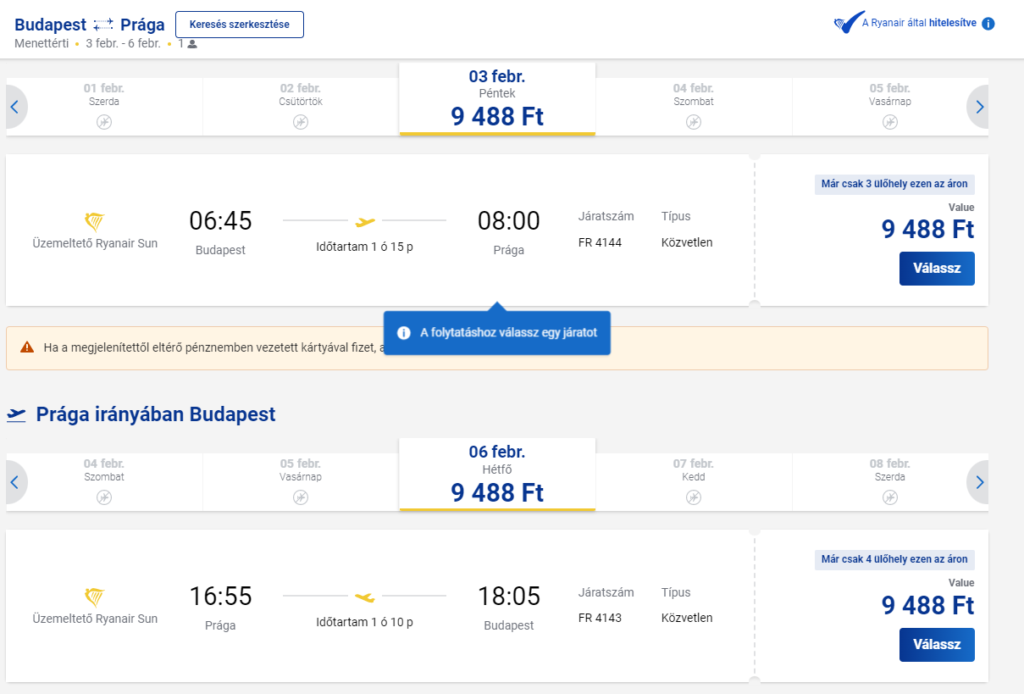Click the FR 4143 flight number
1024x694 pixels.
coord(600,618)
